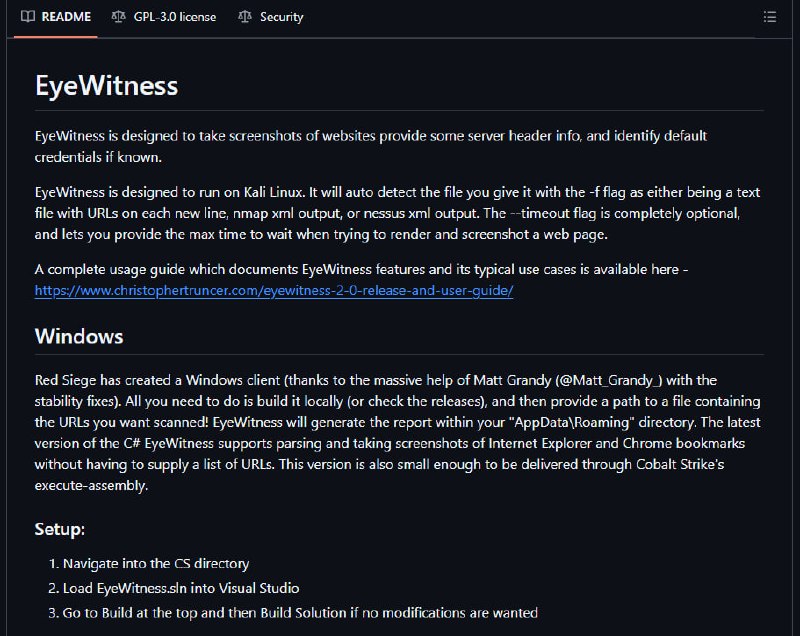Click the Kali Linux text
800x636 pixels.
pos(274,192)
